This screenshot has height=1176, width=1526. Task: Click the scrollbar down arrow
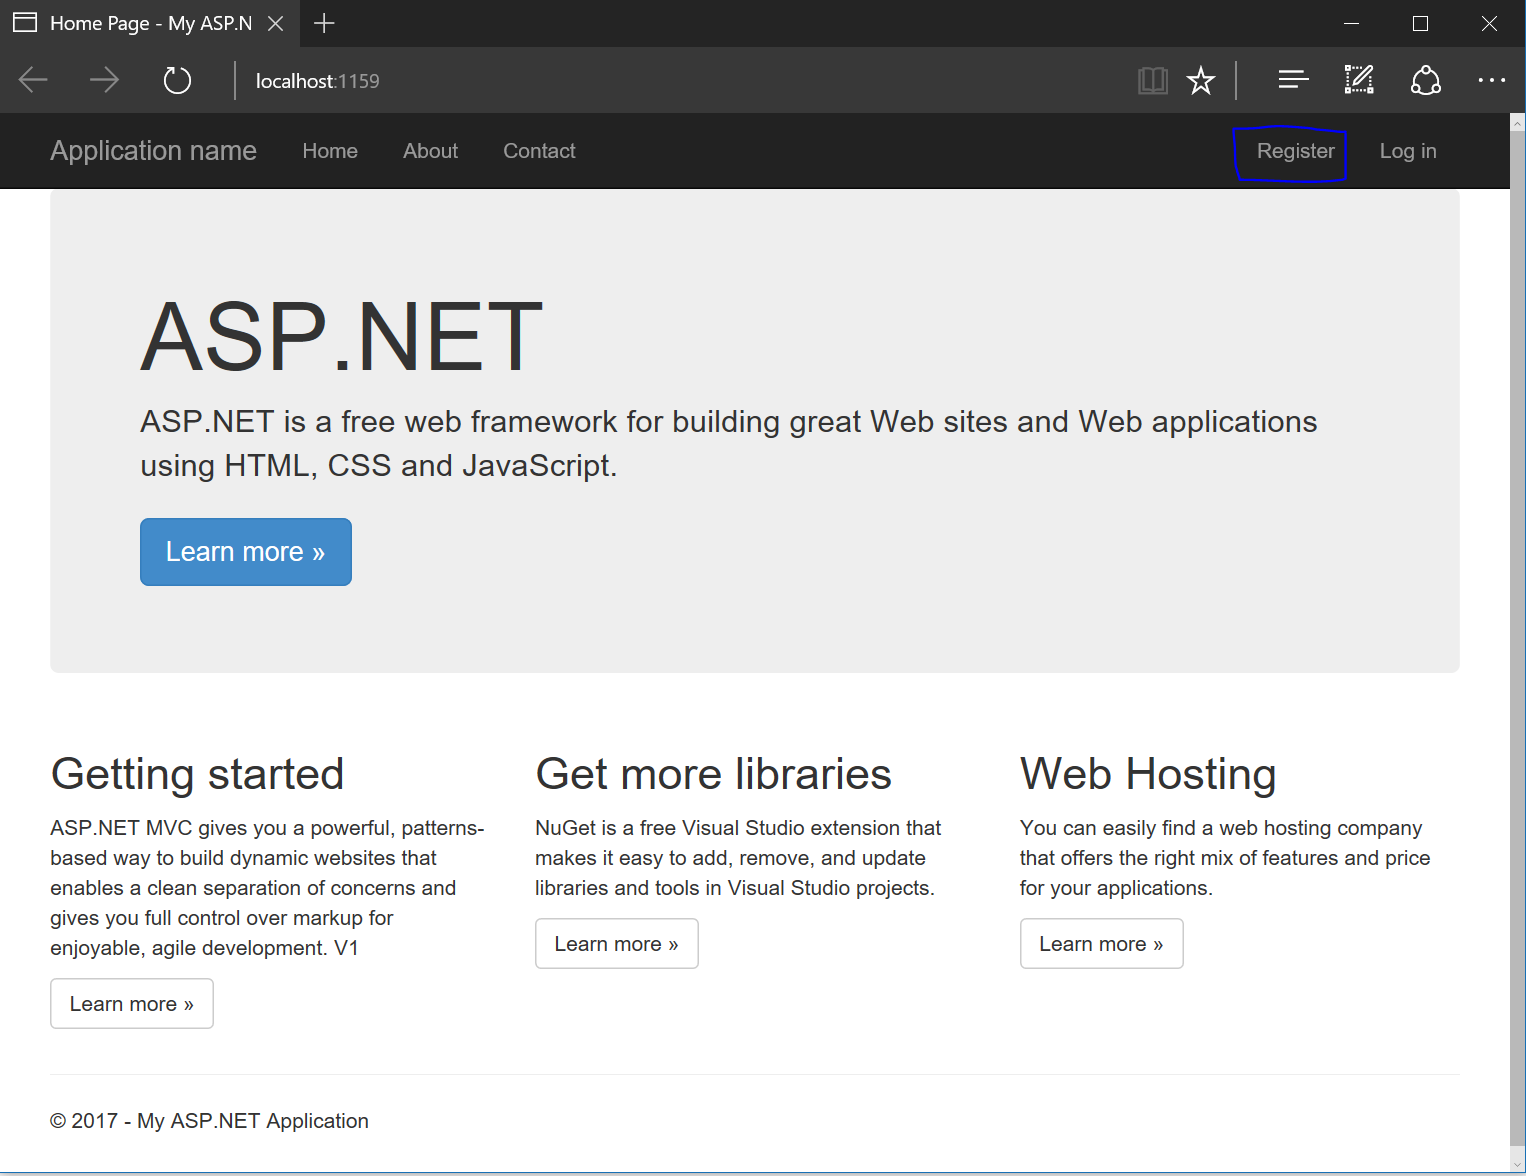[x=1517, y=1163]
